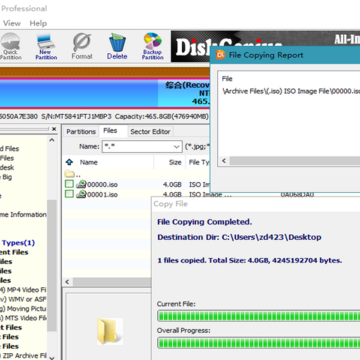Click the File Copying Report window icon
This screenshot has width=360, height=360.
[x=220, y=55]
